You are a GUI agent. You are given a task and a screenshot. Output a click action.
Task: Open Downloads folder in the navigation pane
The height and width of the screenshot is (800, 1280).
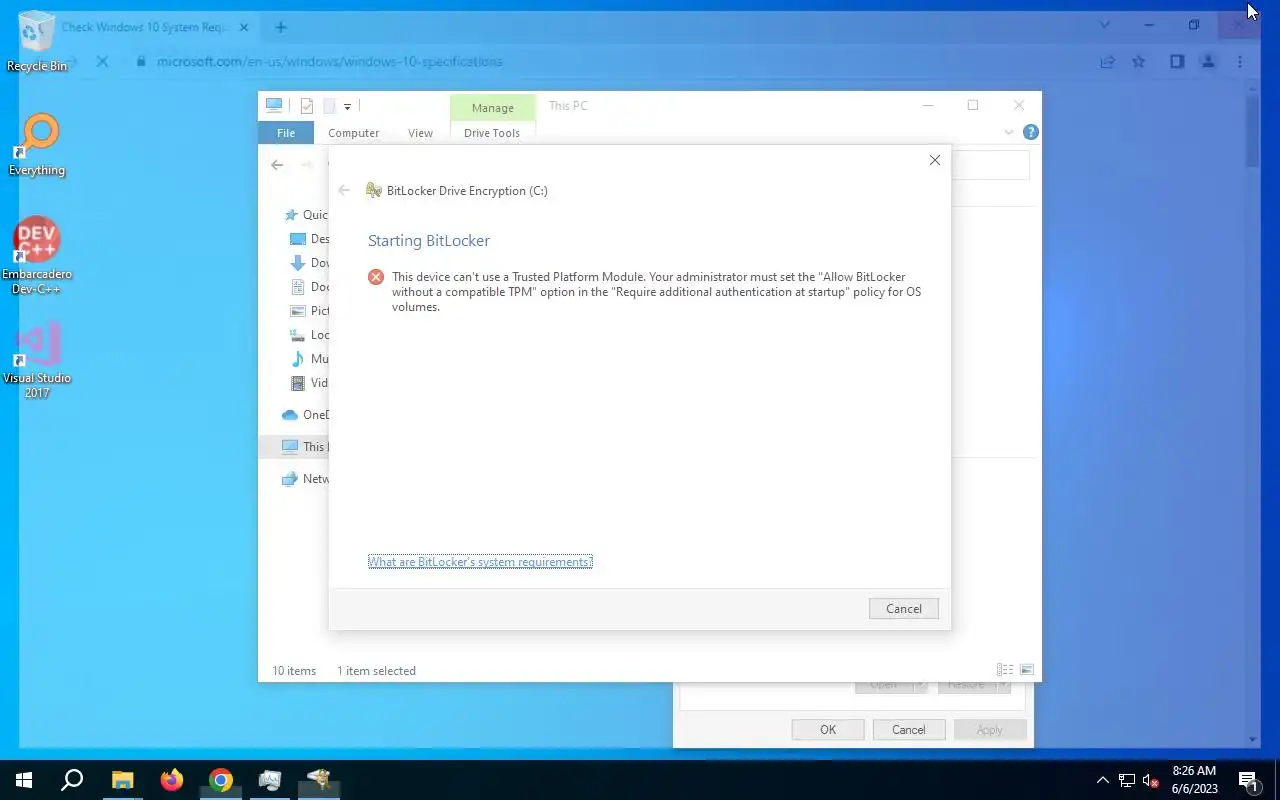[309, 263]
